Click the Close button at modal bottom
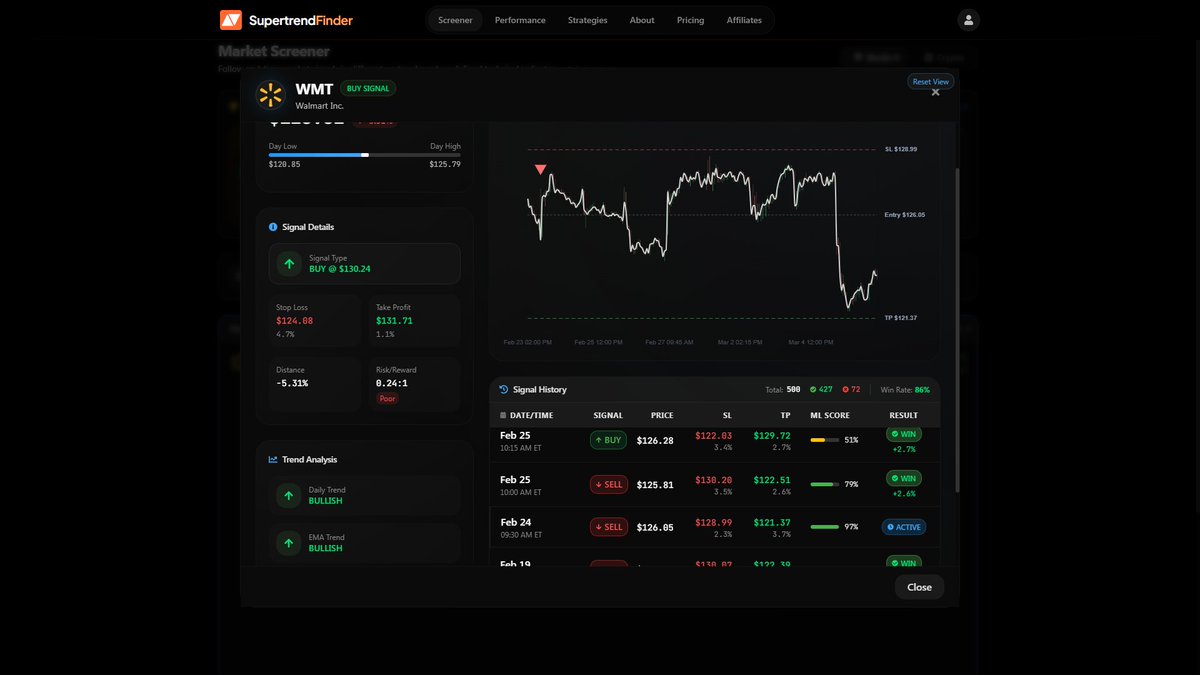 coord(919,587)
